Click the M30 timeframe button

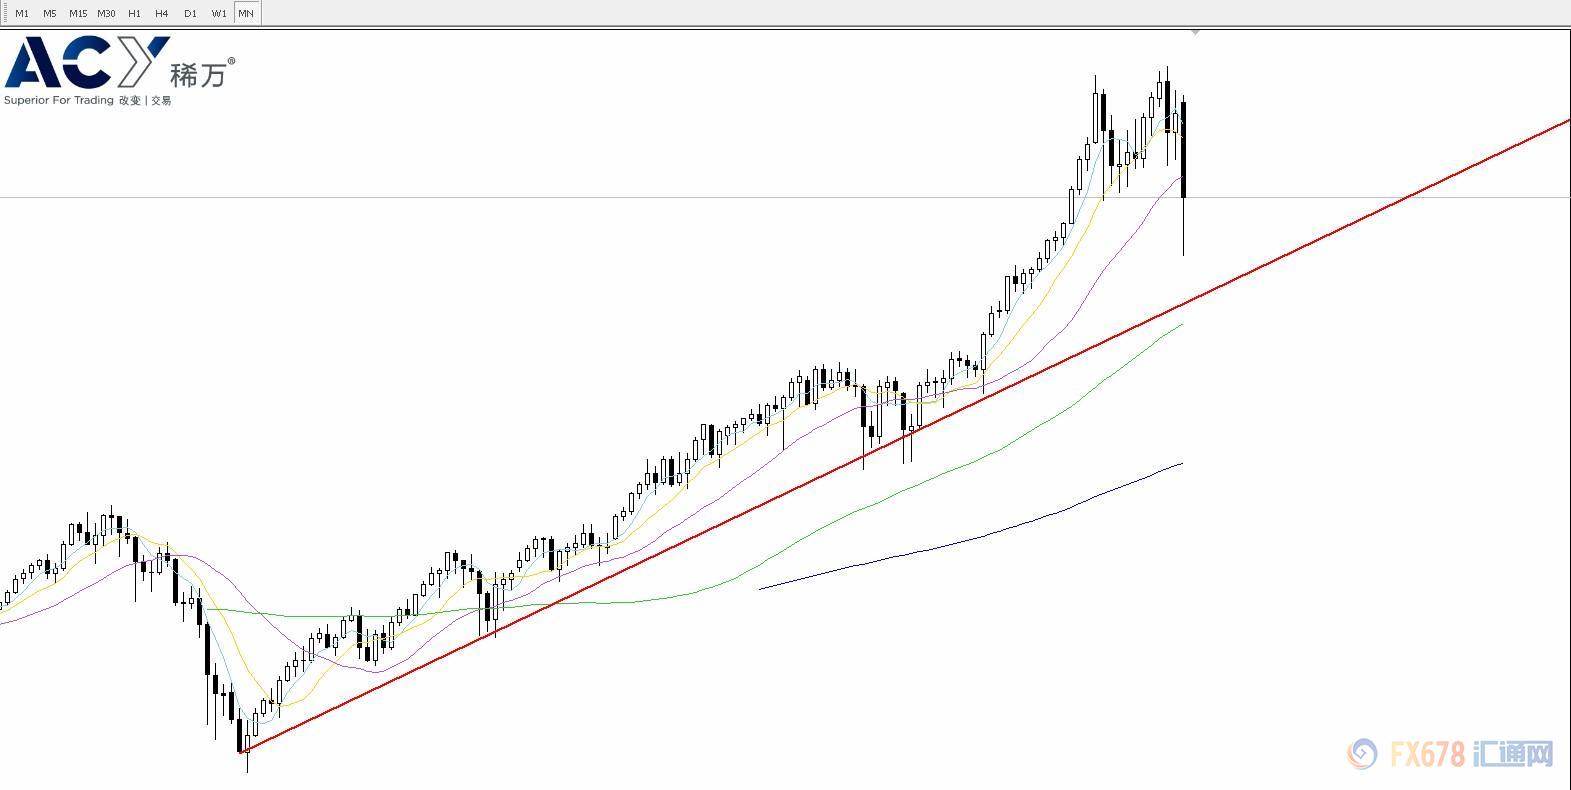pyautogui.click(x=106, y=13)
